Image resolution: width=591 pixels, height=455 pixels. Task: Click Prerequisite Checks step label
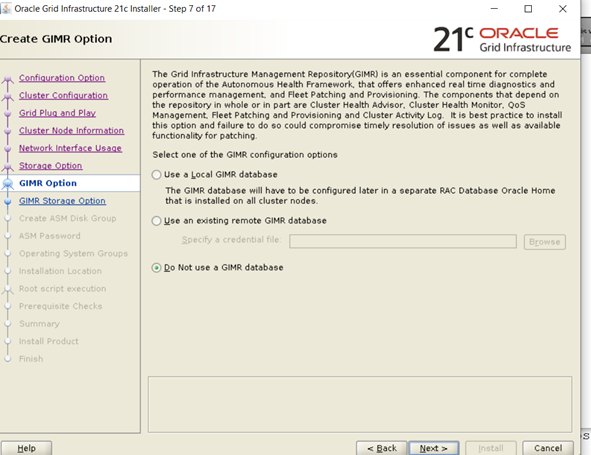pyautogui.click(x=61, y=306)
